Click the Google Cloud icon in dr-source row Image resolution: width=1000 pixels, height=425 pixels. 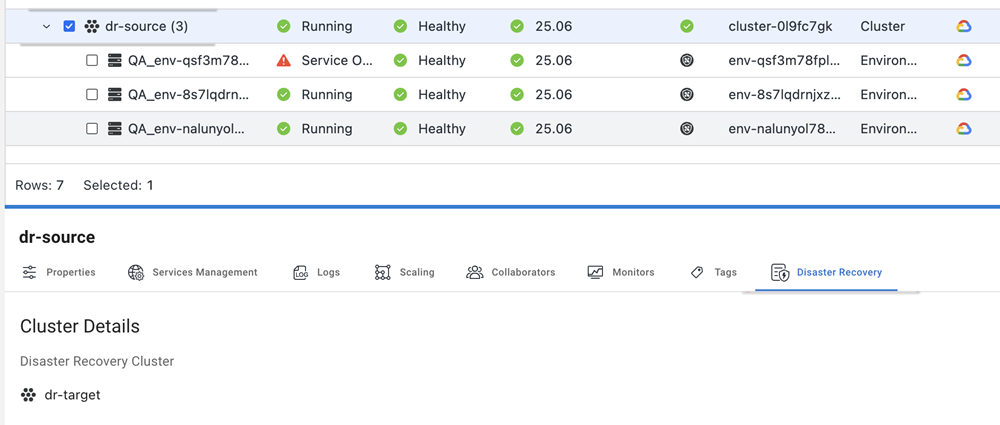pyautogui.click(x=964, y=27)
